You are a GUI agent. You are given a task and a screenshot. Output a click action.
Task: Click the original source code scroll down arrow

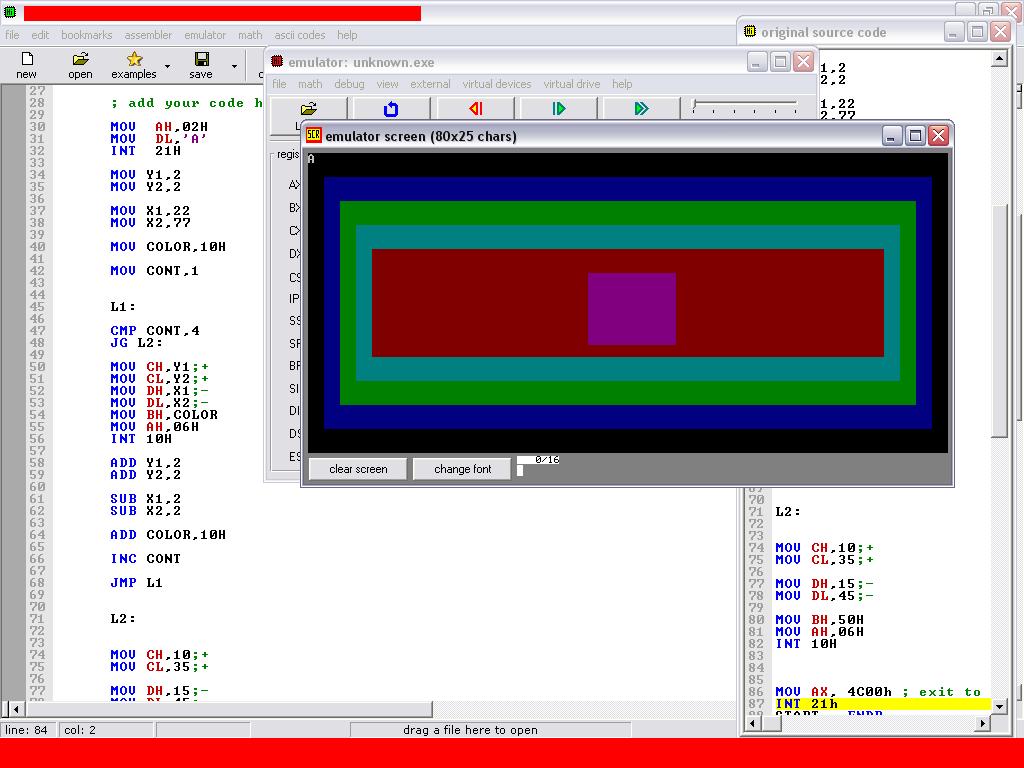(998, 706)
